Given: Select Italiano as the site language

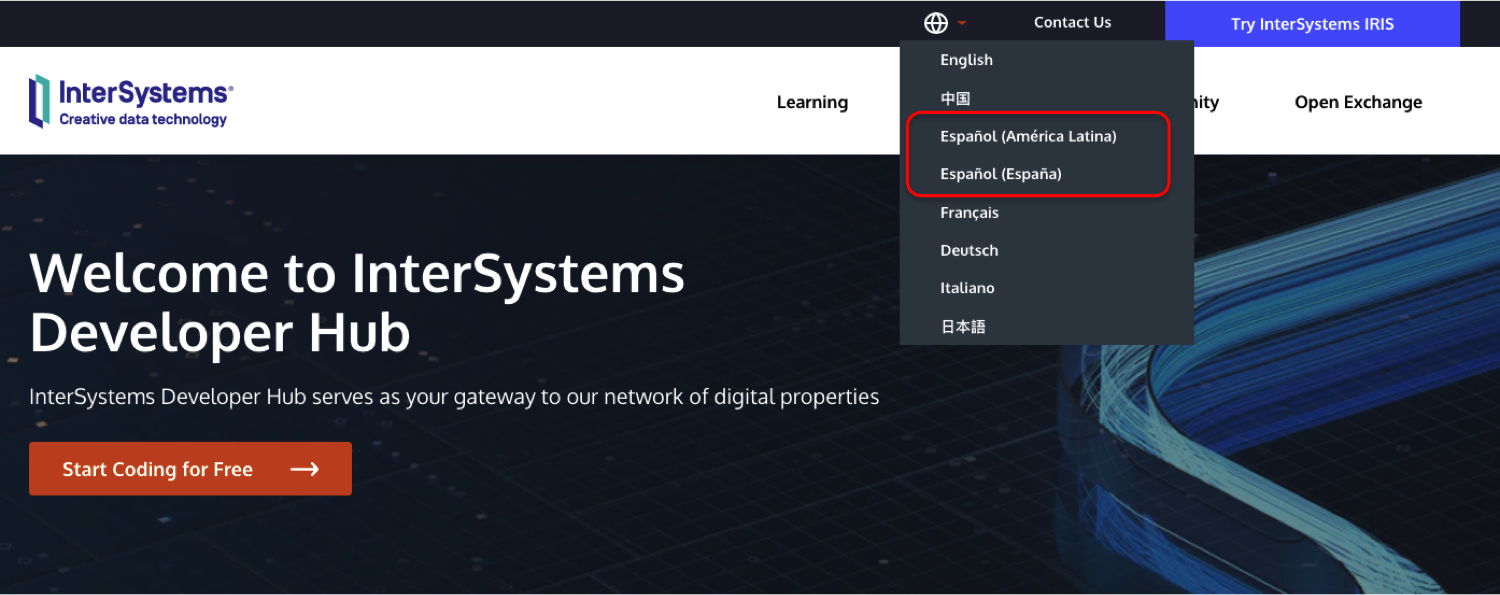Looking at the screenshot, I should (967, 288).
